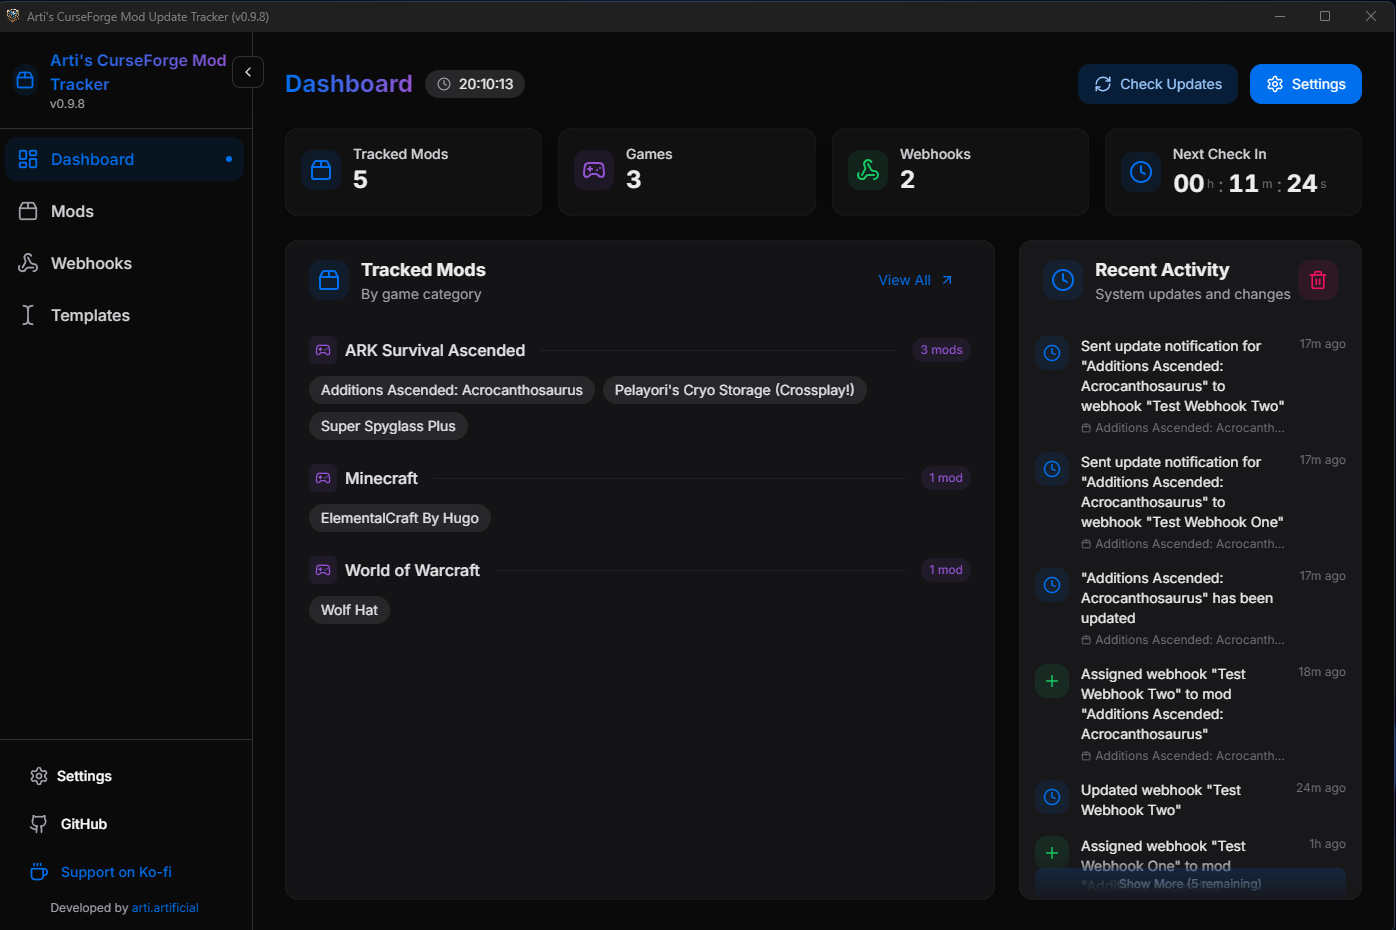Click the Ko-fi coffee cup icon
The height and width of the screenshot is (930, 1396).
[x=39, y=872]
